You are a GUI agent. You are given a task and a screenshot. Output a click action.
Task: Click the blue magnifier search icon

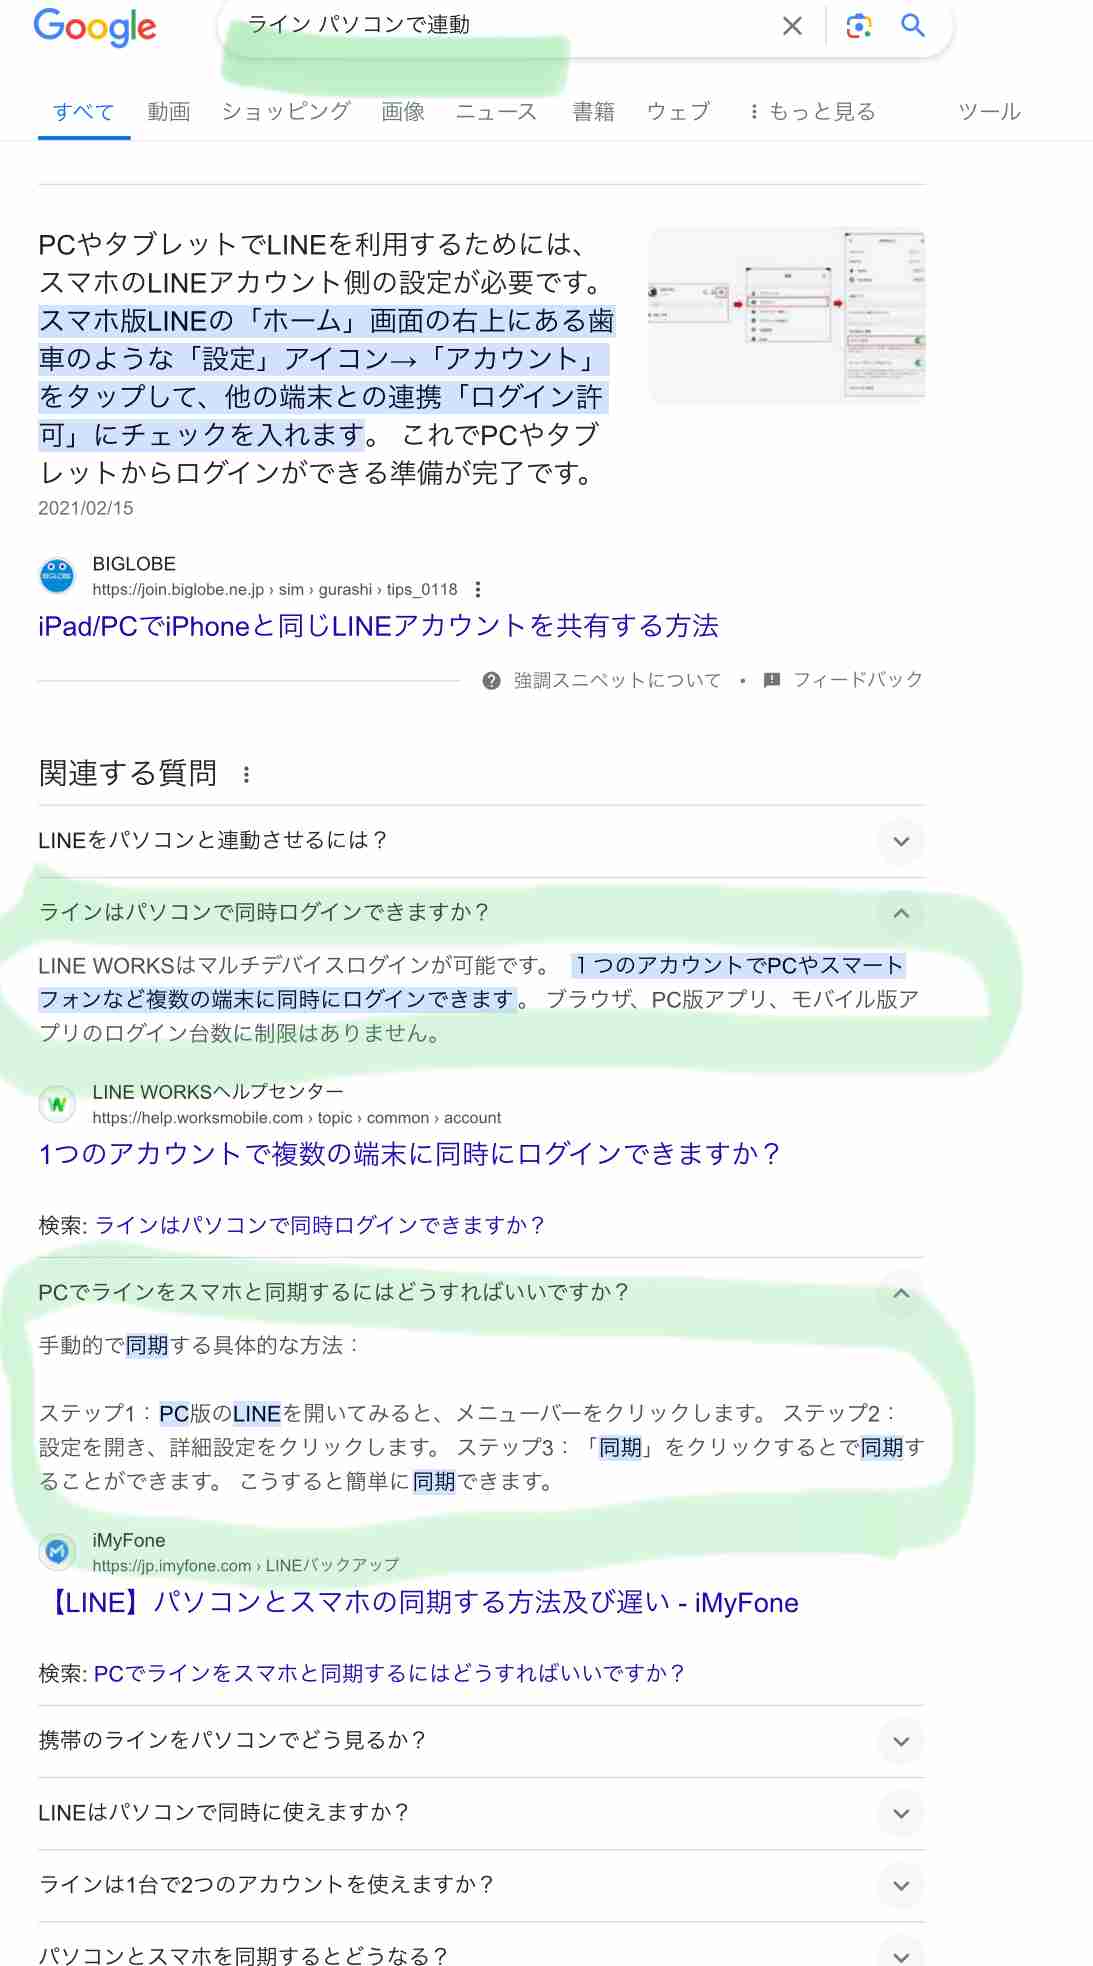click(912, 25)
